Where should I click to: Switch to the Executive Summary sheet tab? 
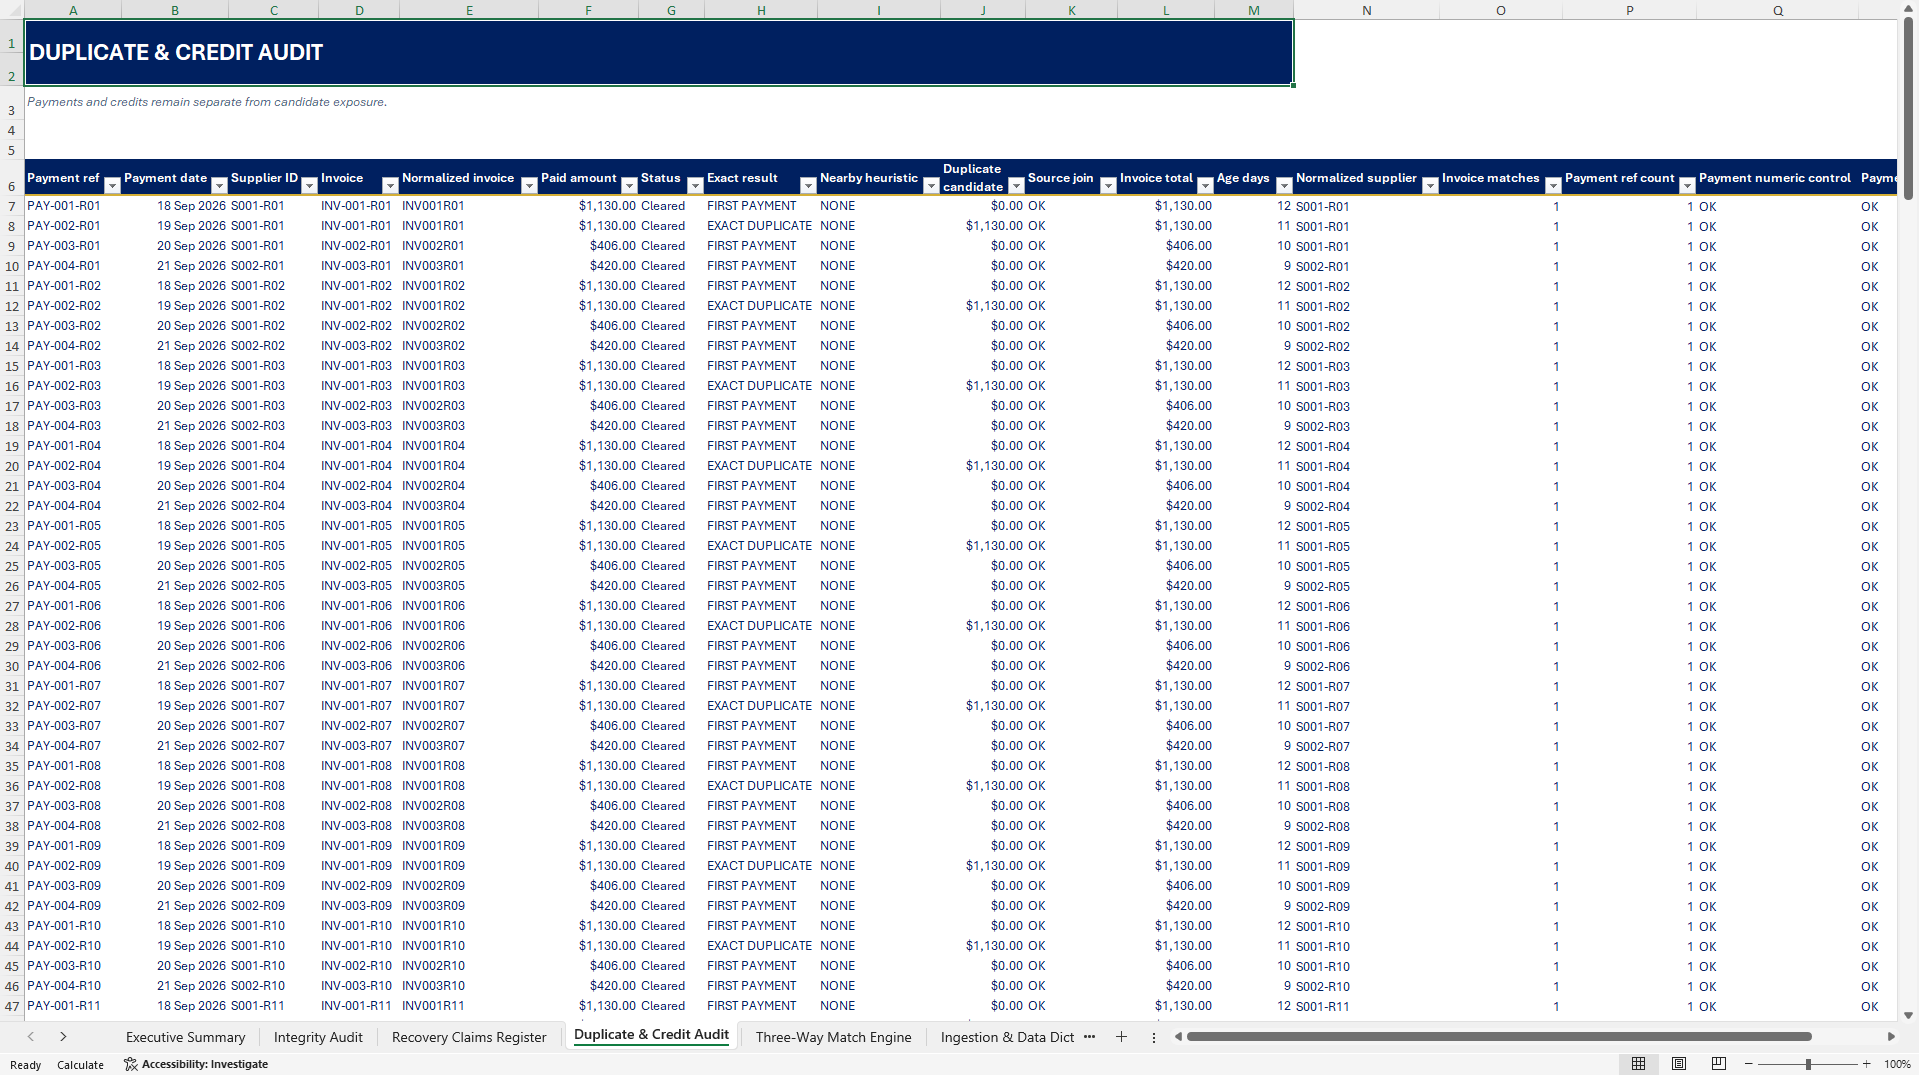point(185,1037)
